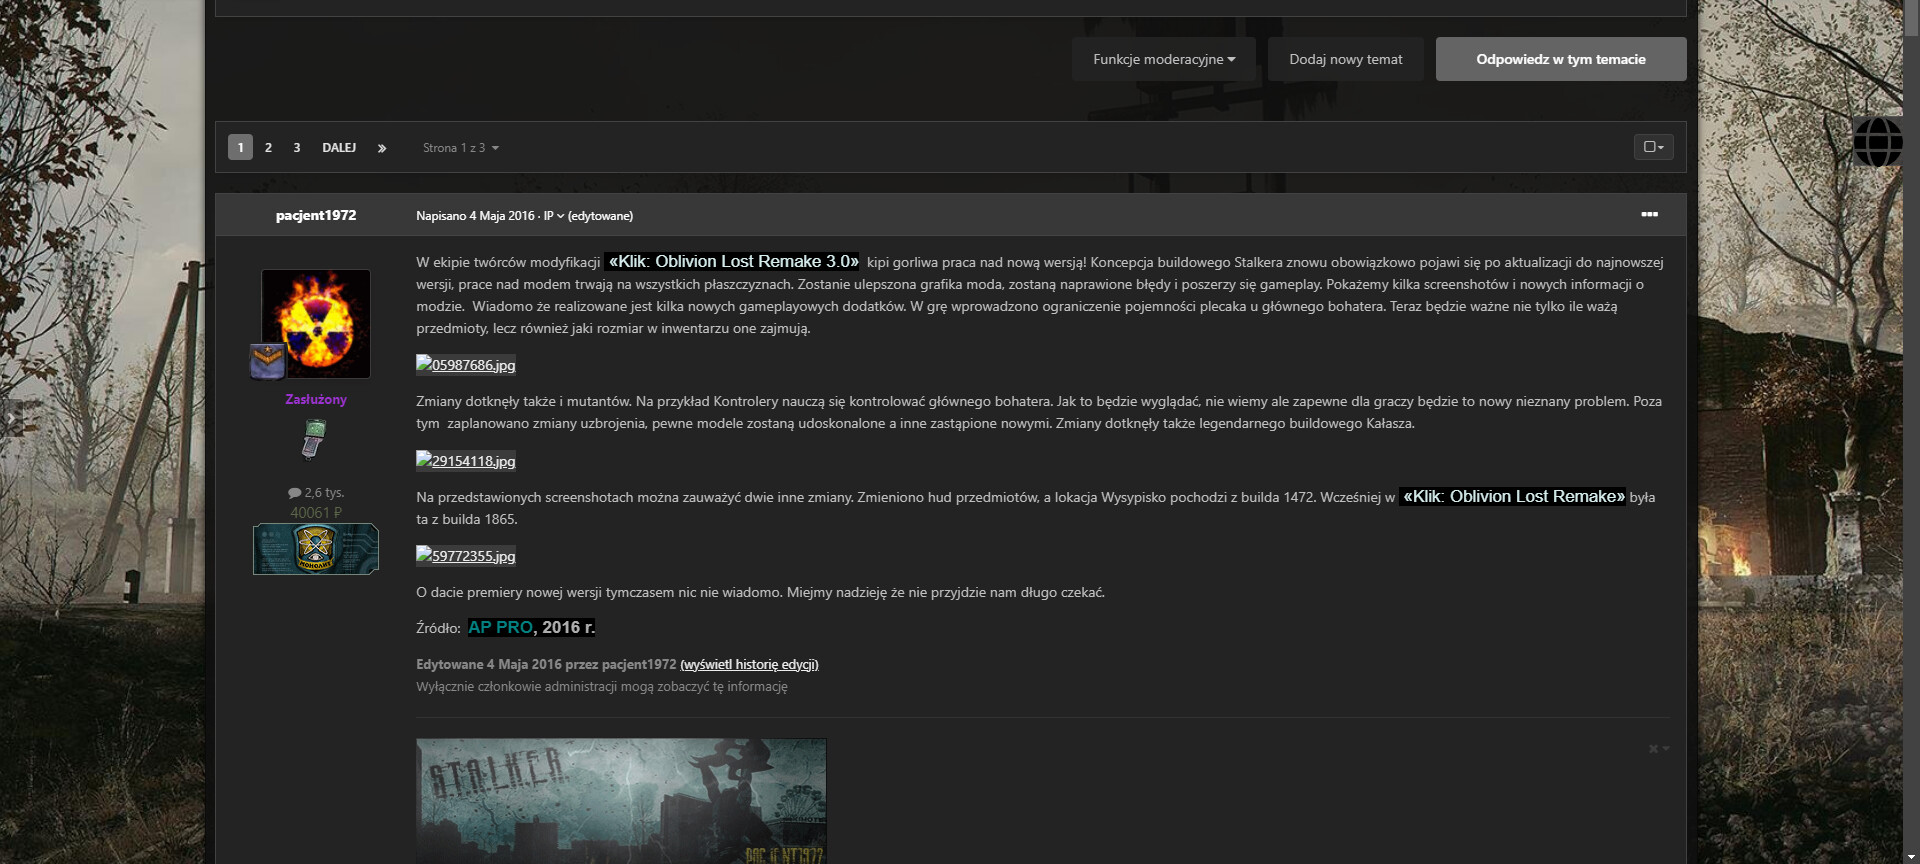Go to page 3 of the topic
Viewport: 1920px width, 864px height.
(296, 147)
